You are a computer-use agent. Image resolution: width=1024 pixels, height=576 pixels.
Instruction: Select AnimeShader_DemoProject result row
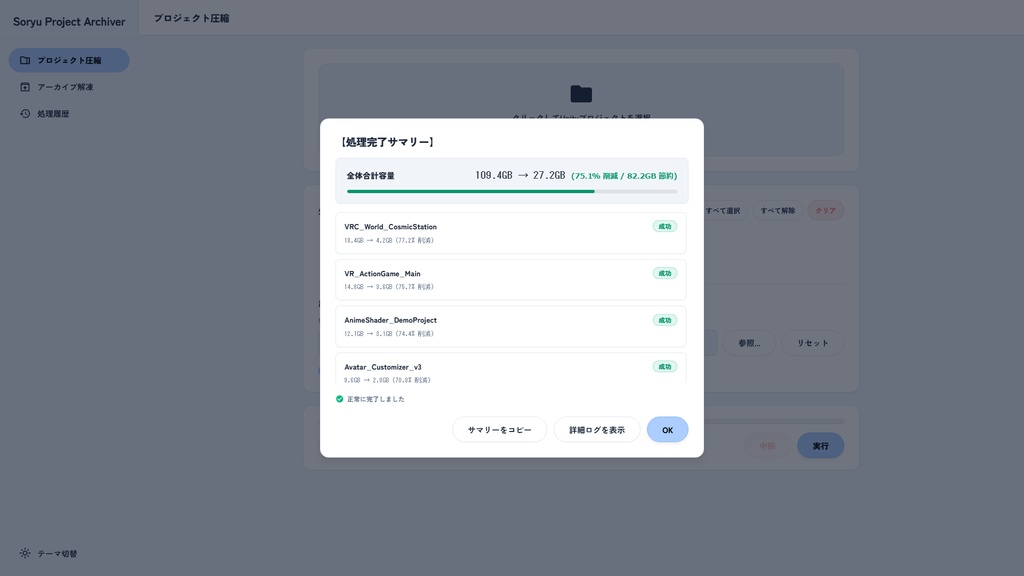[511, 327]
